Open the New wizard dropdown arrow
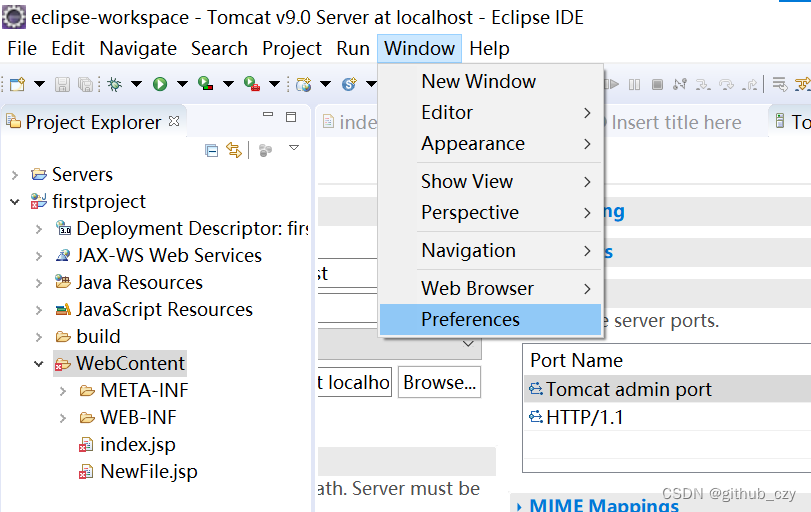Viewport: 811px width, 512px height. pos(39,84)
